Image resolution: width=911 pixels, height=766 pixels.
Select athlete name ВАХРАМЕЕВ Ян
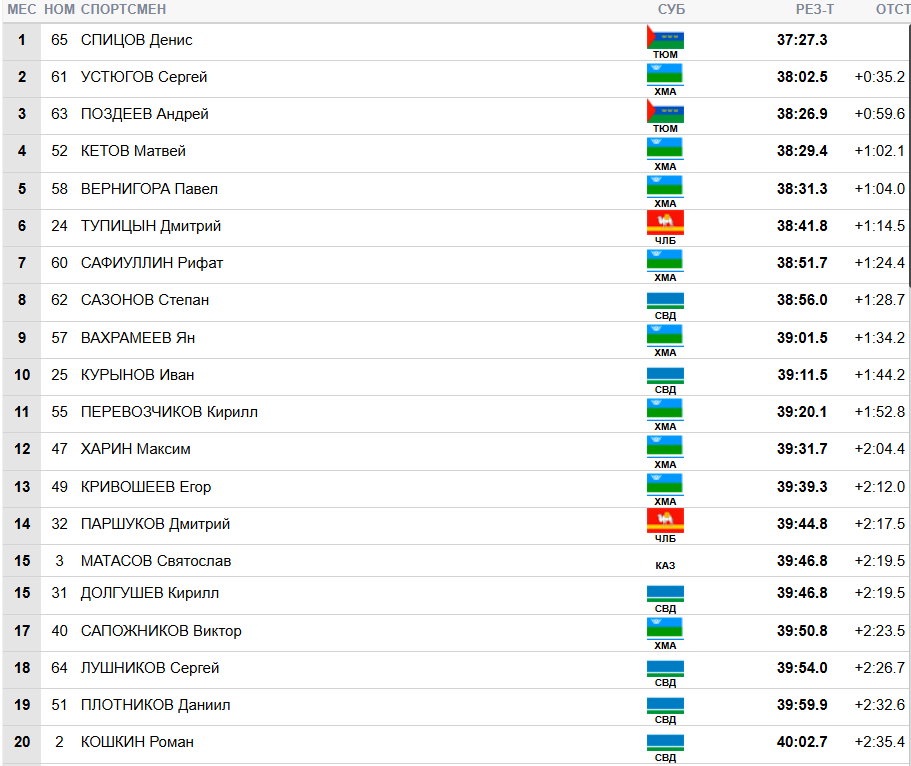[138, 338]
